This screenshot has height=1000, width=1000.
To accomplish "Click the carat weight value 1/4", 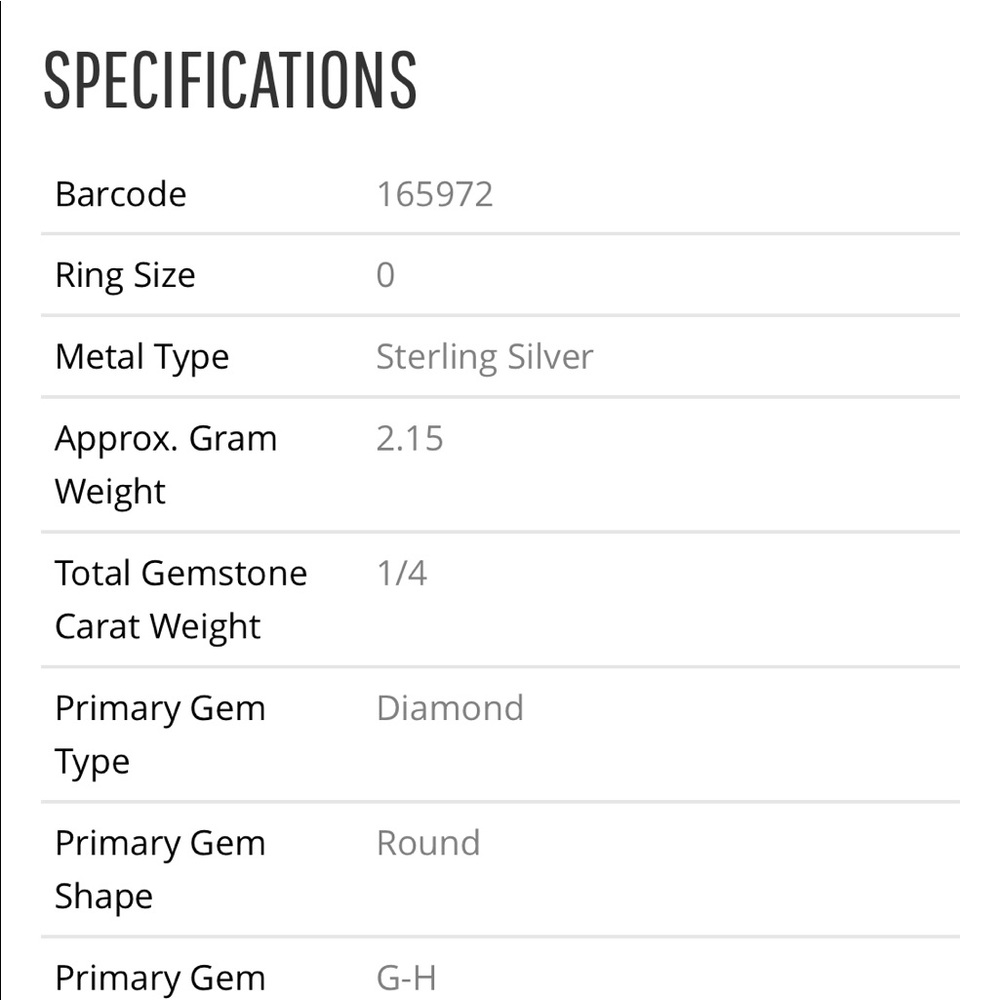I will [x=401, y=574].
